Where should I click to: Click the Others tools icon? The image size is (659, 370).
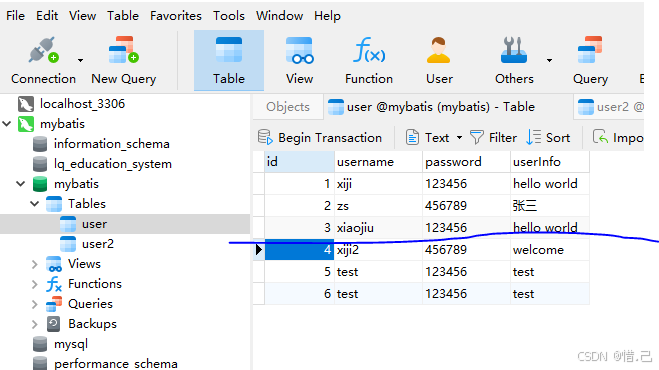click(x=514, y=50)
